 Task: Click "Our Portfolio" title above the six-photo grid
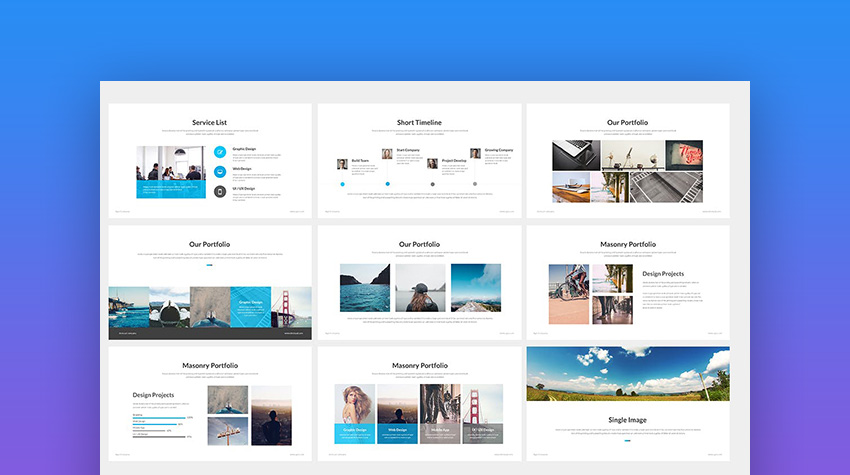pos(627,123)
